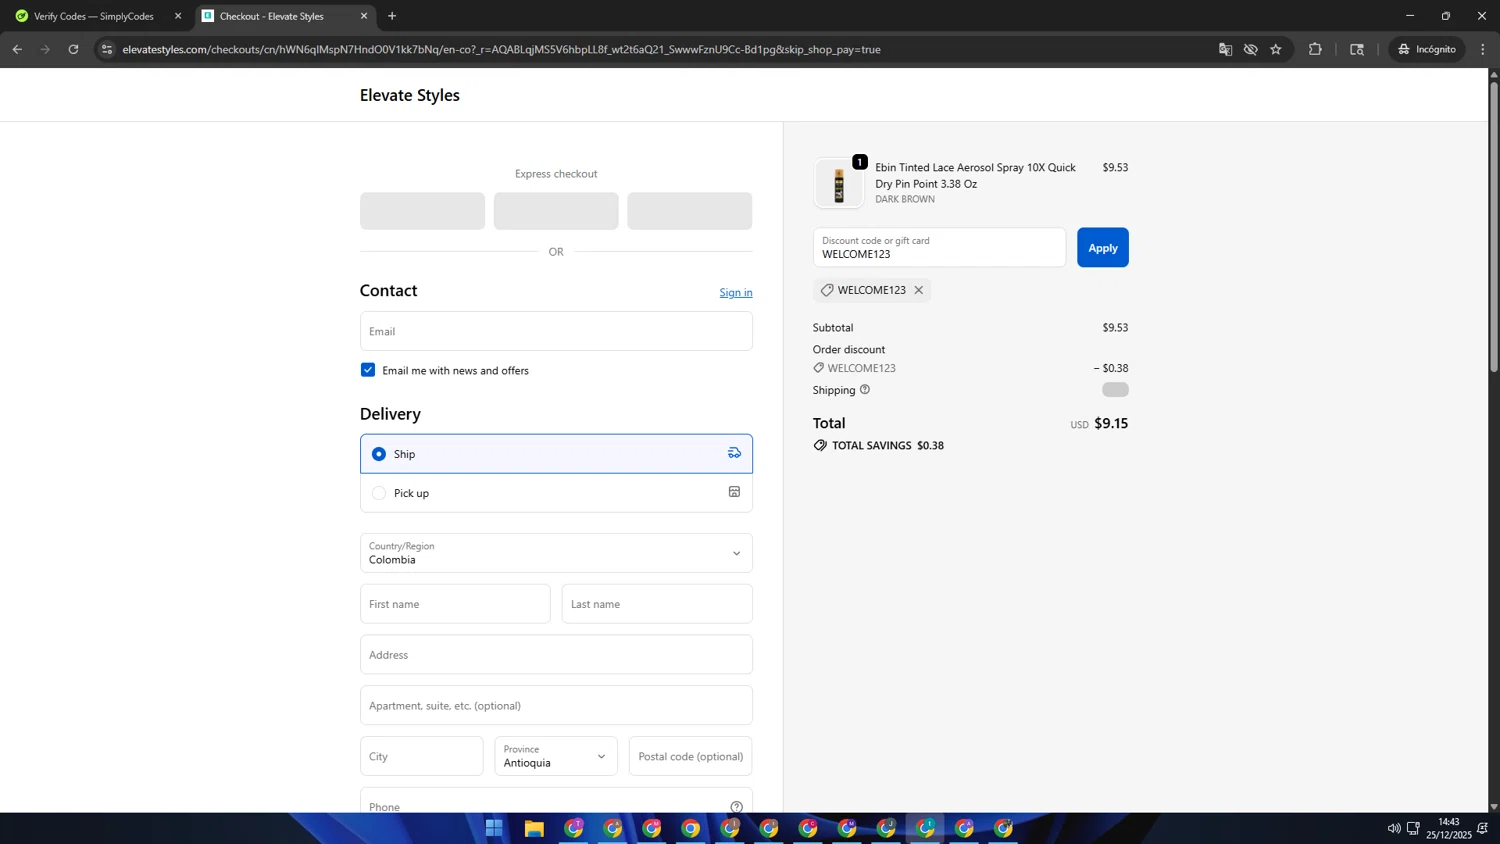The image size is (1500, 844).
Task: Open the volume control in system tray
Action: pyautogui.click(x=1394, y=828)
